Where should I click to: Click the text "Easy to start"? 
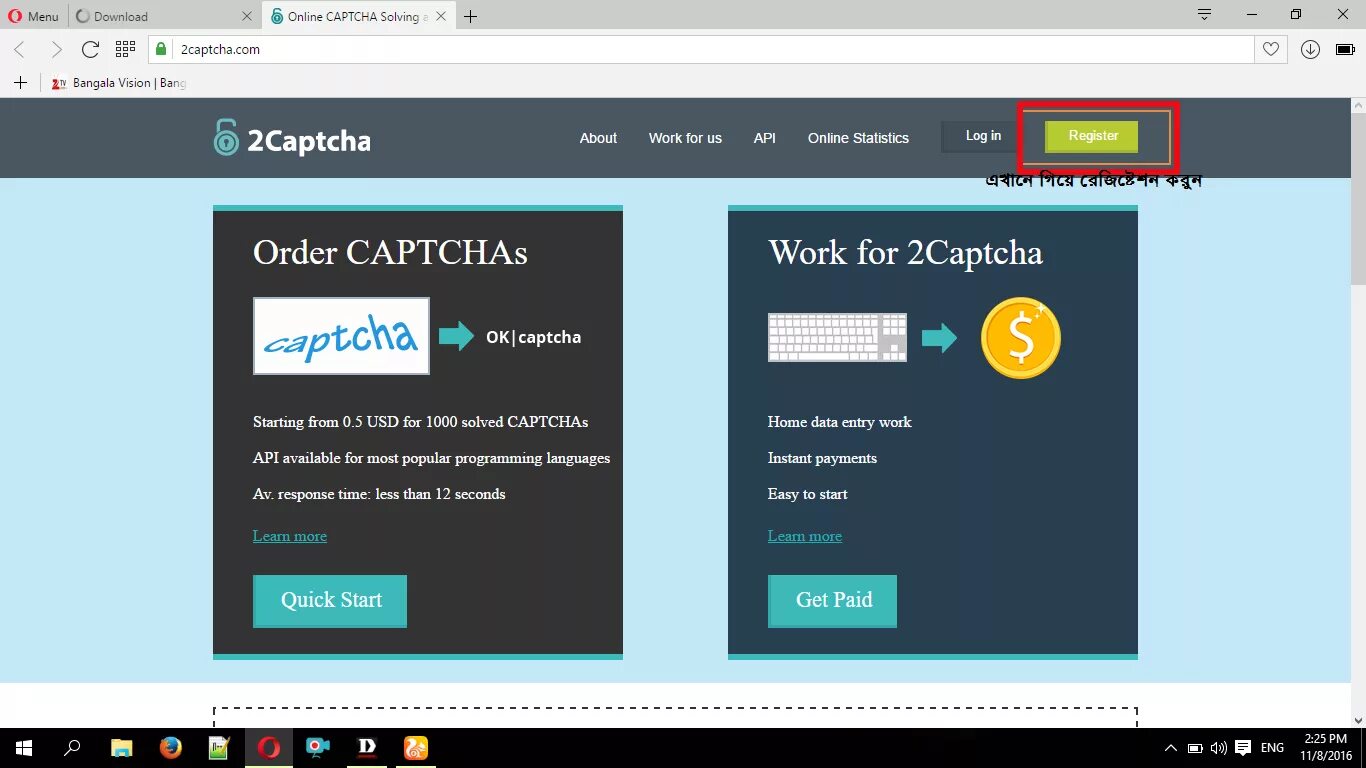click(x=807, y=494)
